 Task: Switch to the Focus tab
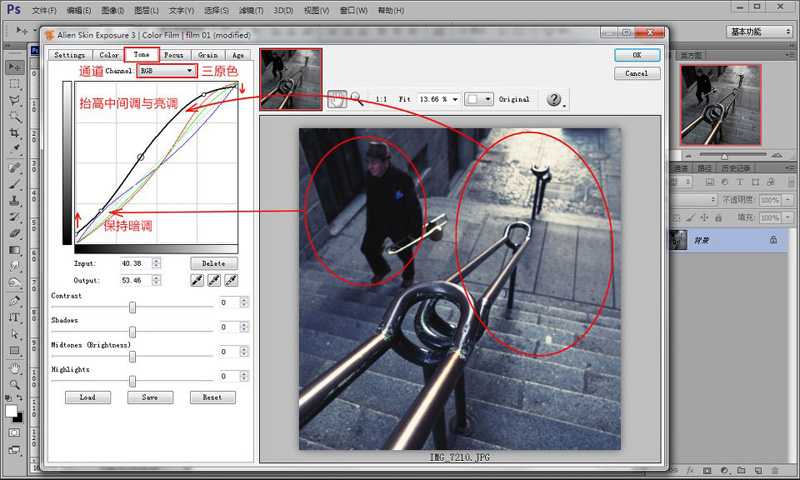click(x=173, y=55)
